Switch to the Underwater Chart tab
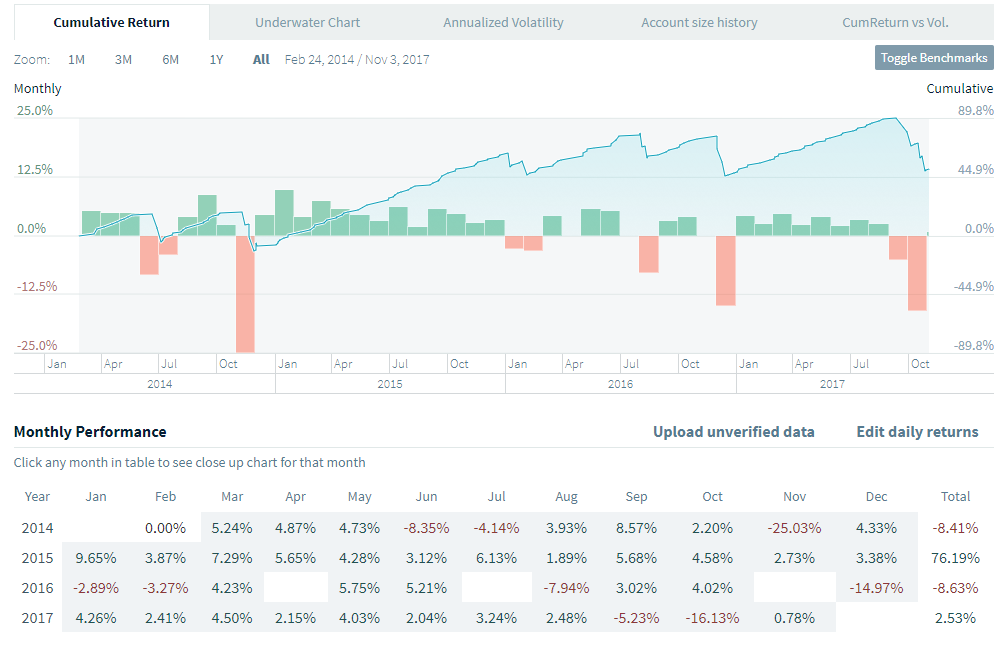Image resolution: width=1007 pixels, height=645 pixels. [307, 22]
